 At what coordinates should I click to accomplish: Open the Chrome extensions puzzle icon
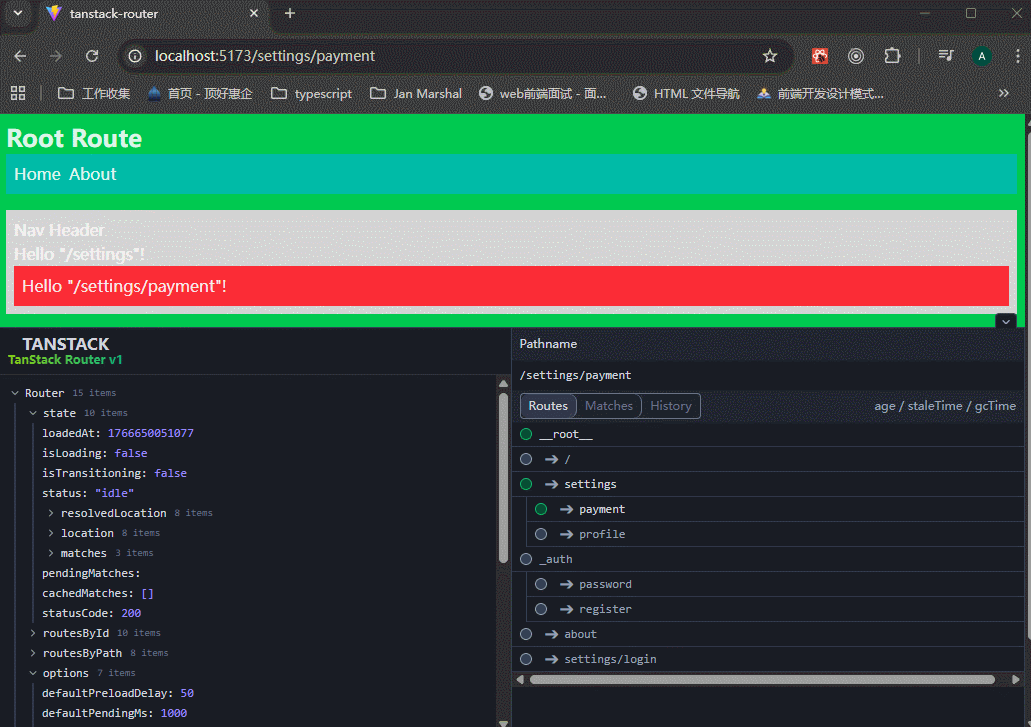pyautogui.click(x=892, y=56)
